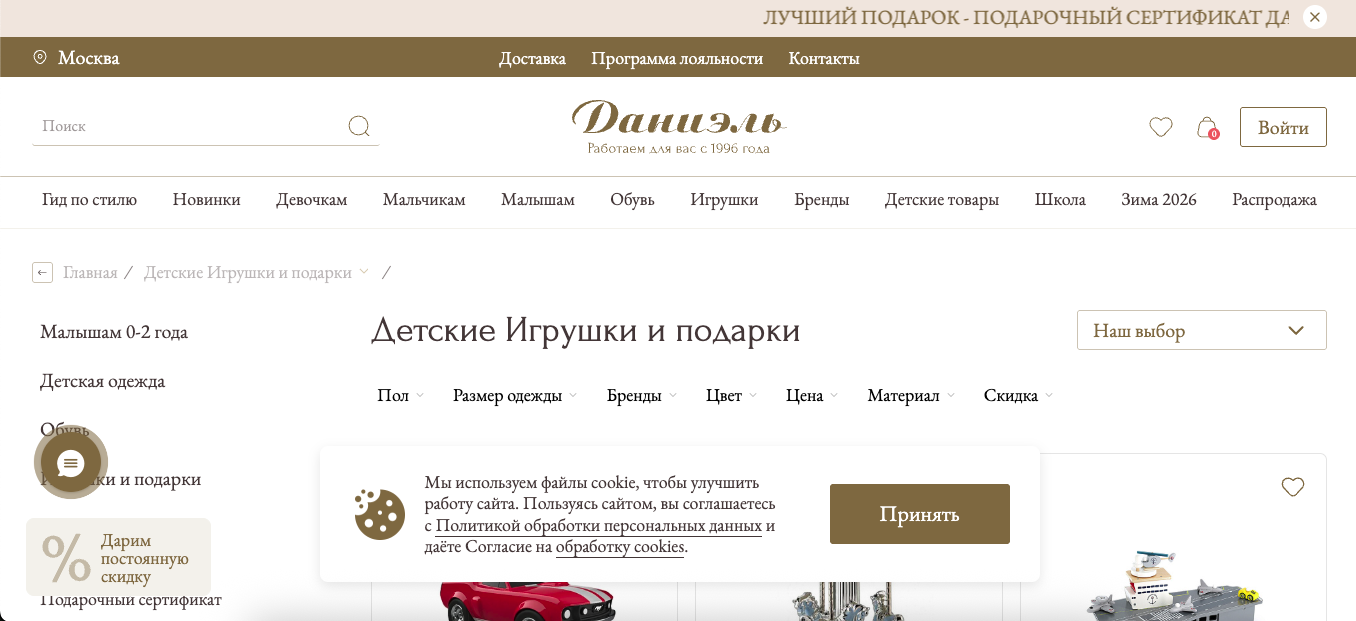Open the обработку cookies link
Image resolution: width=1356 pixels, height=621 pixels.
point(619,547)
